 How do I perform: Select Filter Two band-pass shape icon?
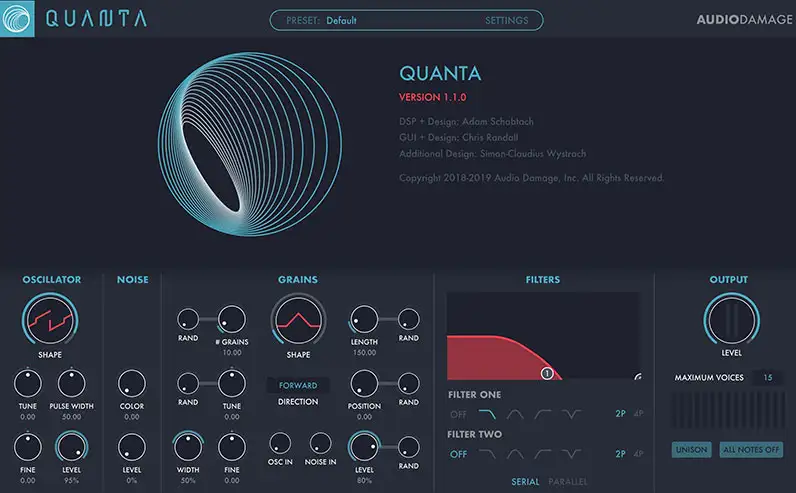pos(515,454)
